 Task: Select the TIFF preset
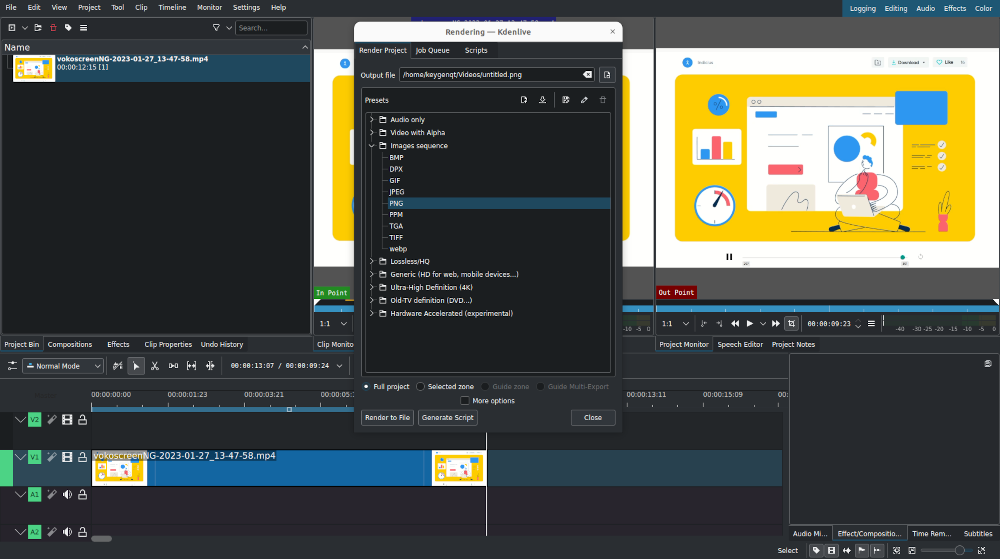(x=396, y=237)
